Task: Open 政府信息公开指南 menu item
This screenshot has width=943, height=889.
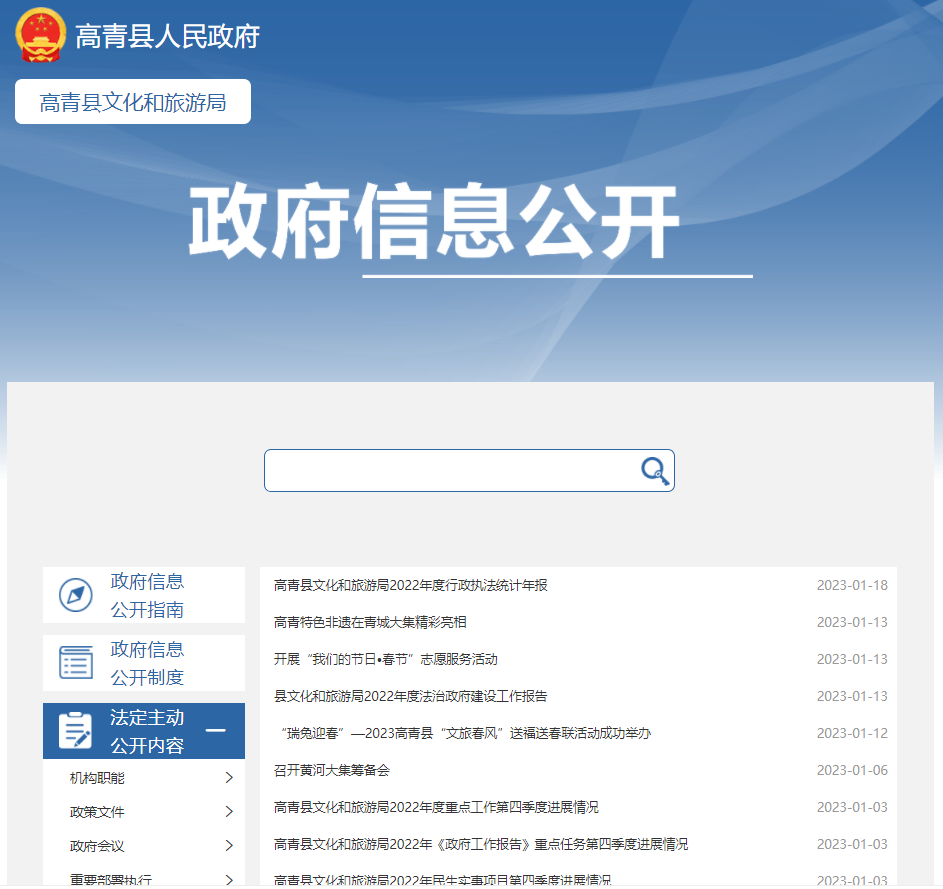Action: click(x=147, y=595)
